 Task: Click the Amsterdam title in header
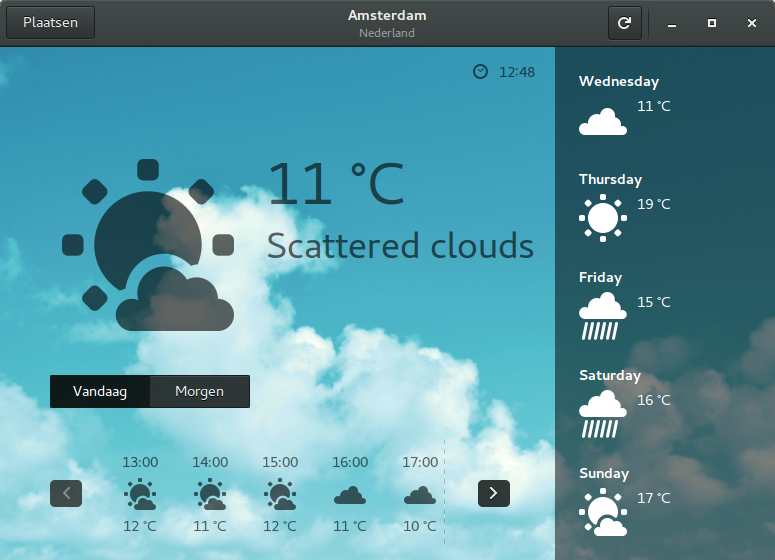pos(387,15)
